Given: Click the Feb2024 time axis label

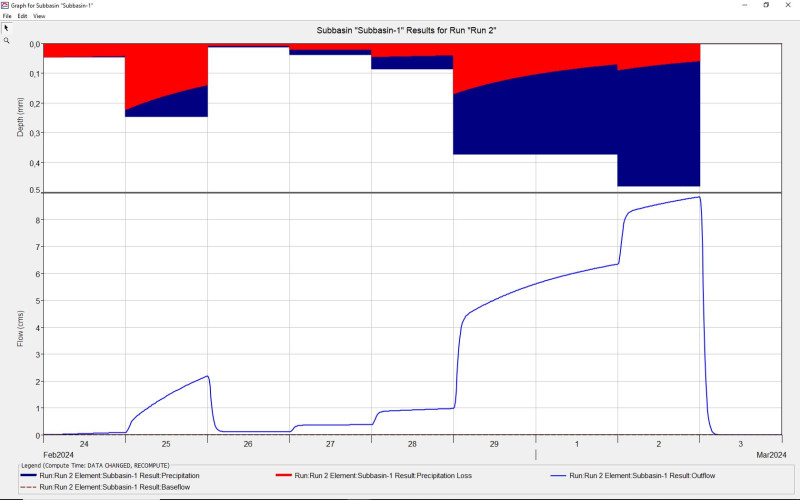Looking at the screenshot, I should 58,454.
